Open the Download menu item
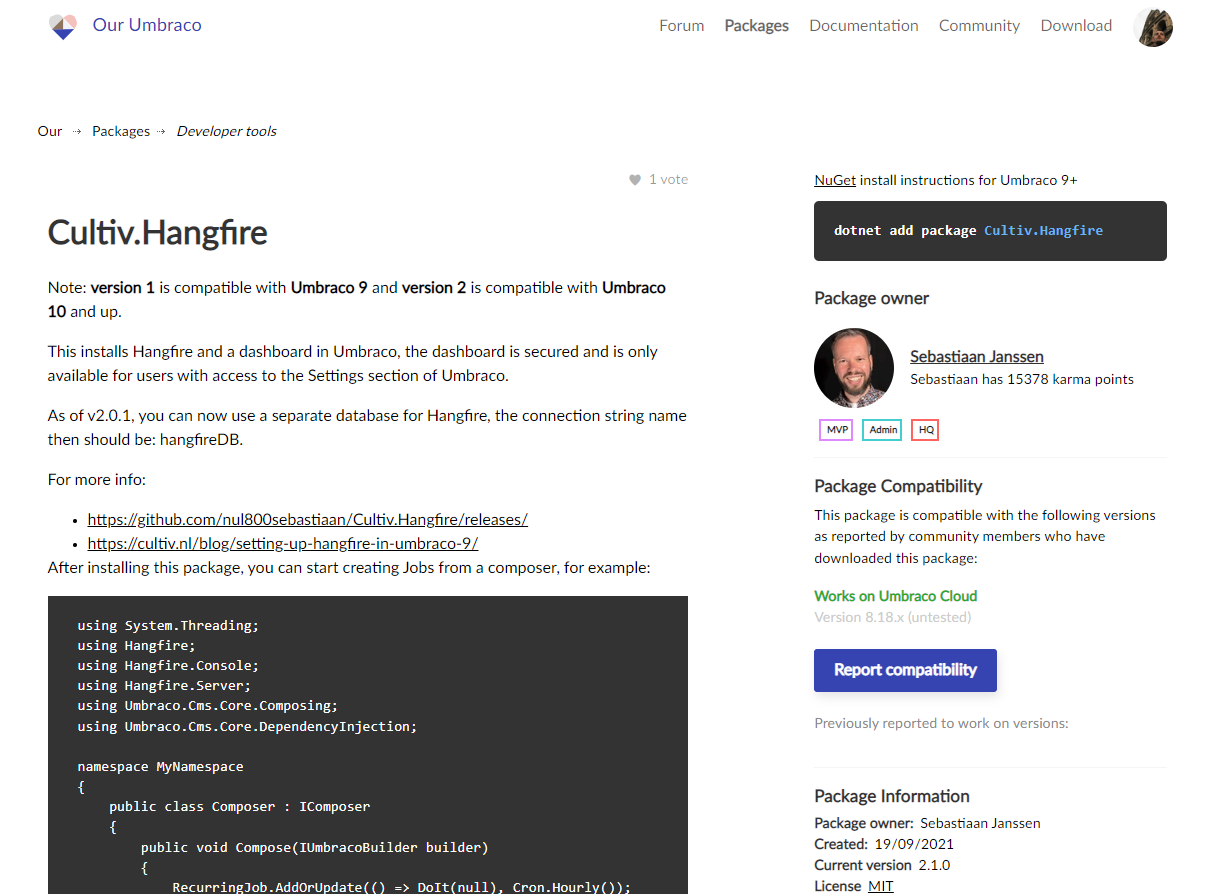The height and width of the screenshot is (894, 1232). coord(1076,26)
